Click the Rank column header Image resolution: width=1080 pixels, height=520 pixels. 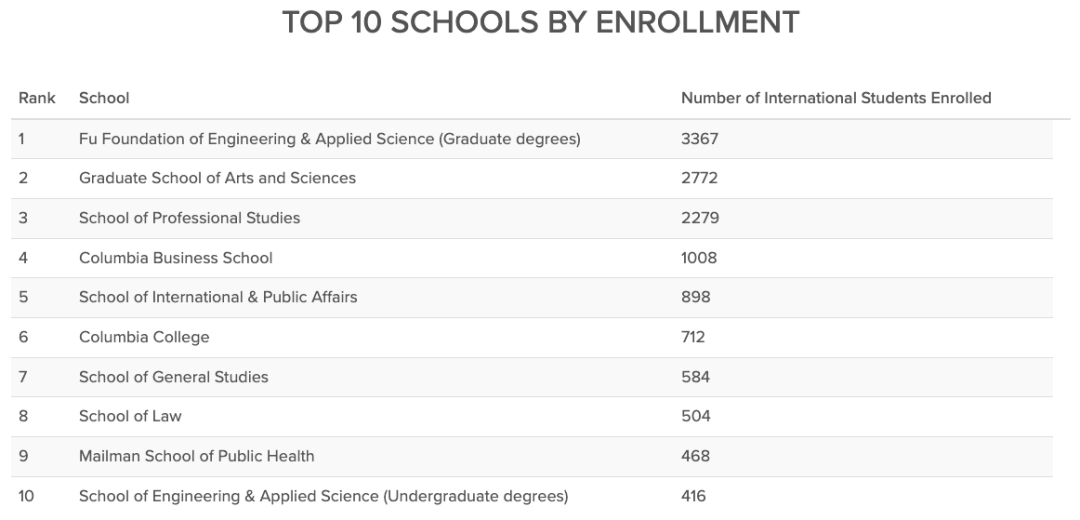(x=36, y=98)
